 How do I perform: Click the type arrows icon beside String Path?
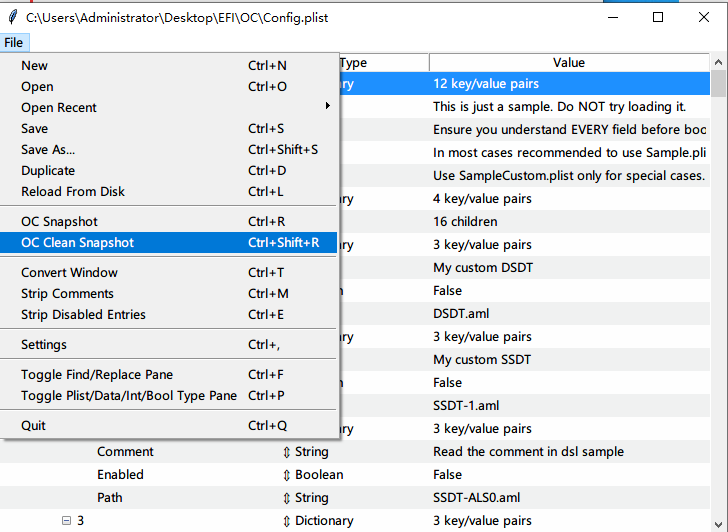(x=287, y=498)
